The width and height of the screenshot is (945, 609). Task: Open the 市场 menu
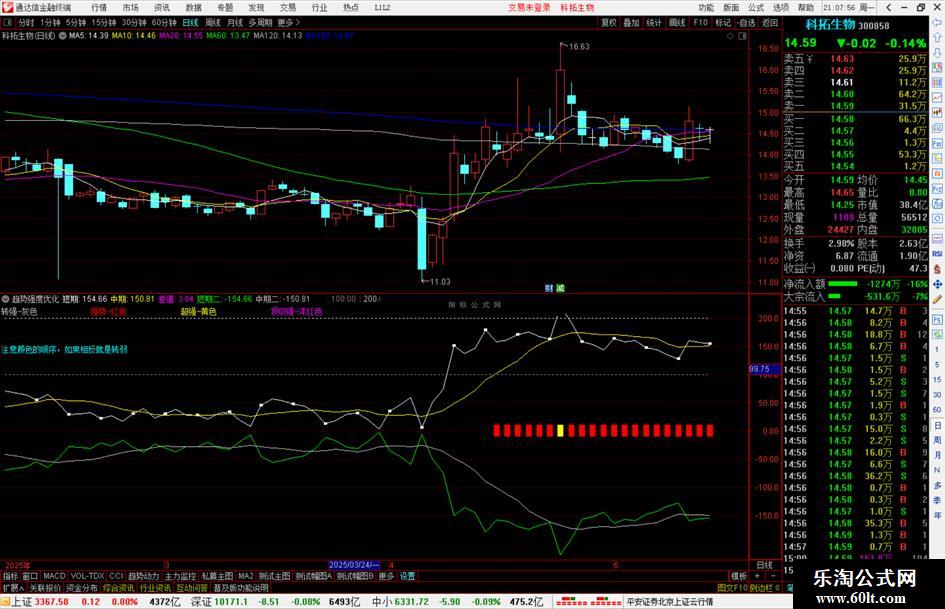(x=130, y=7)
